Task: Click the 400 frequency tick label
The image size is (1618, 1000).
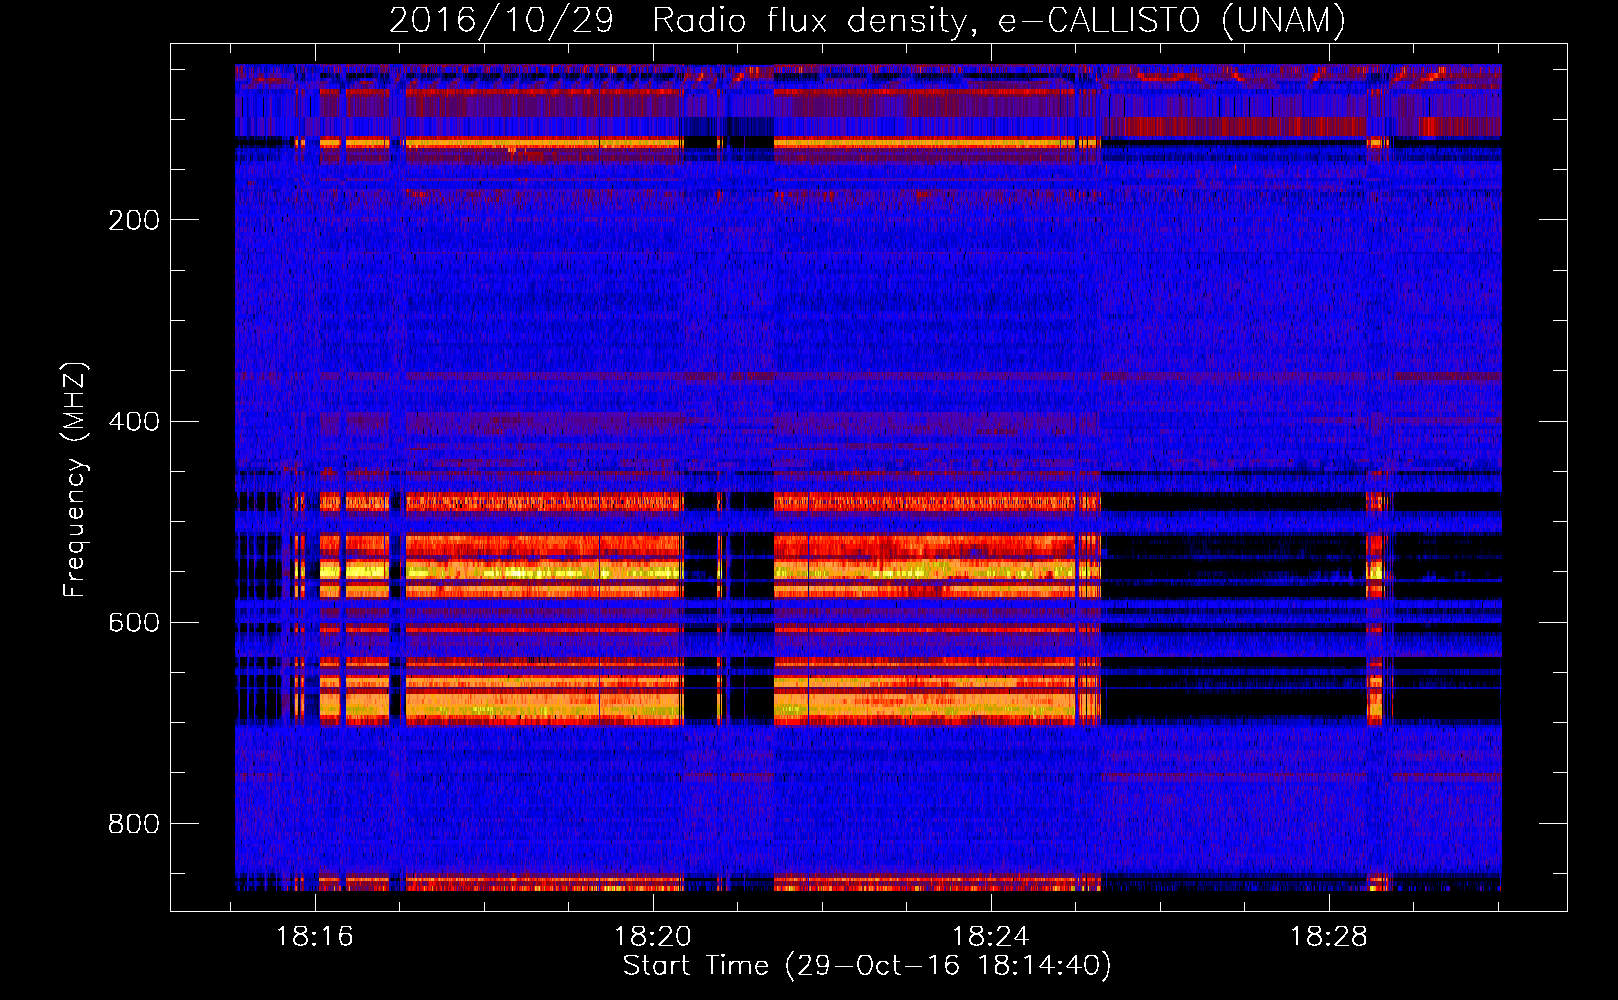Action: pos(134,421)
